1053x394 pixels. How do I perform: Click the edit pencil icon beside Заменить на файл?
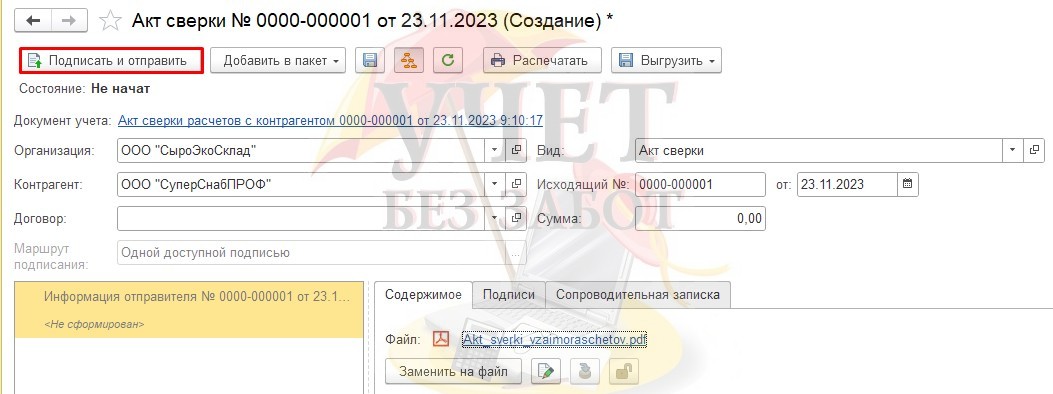click(546, 371)
